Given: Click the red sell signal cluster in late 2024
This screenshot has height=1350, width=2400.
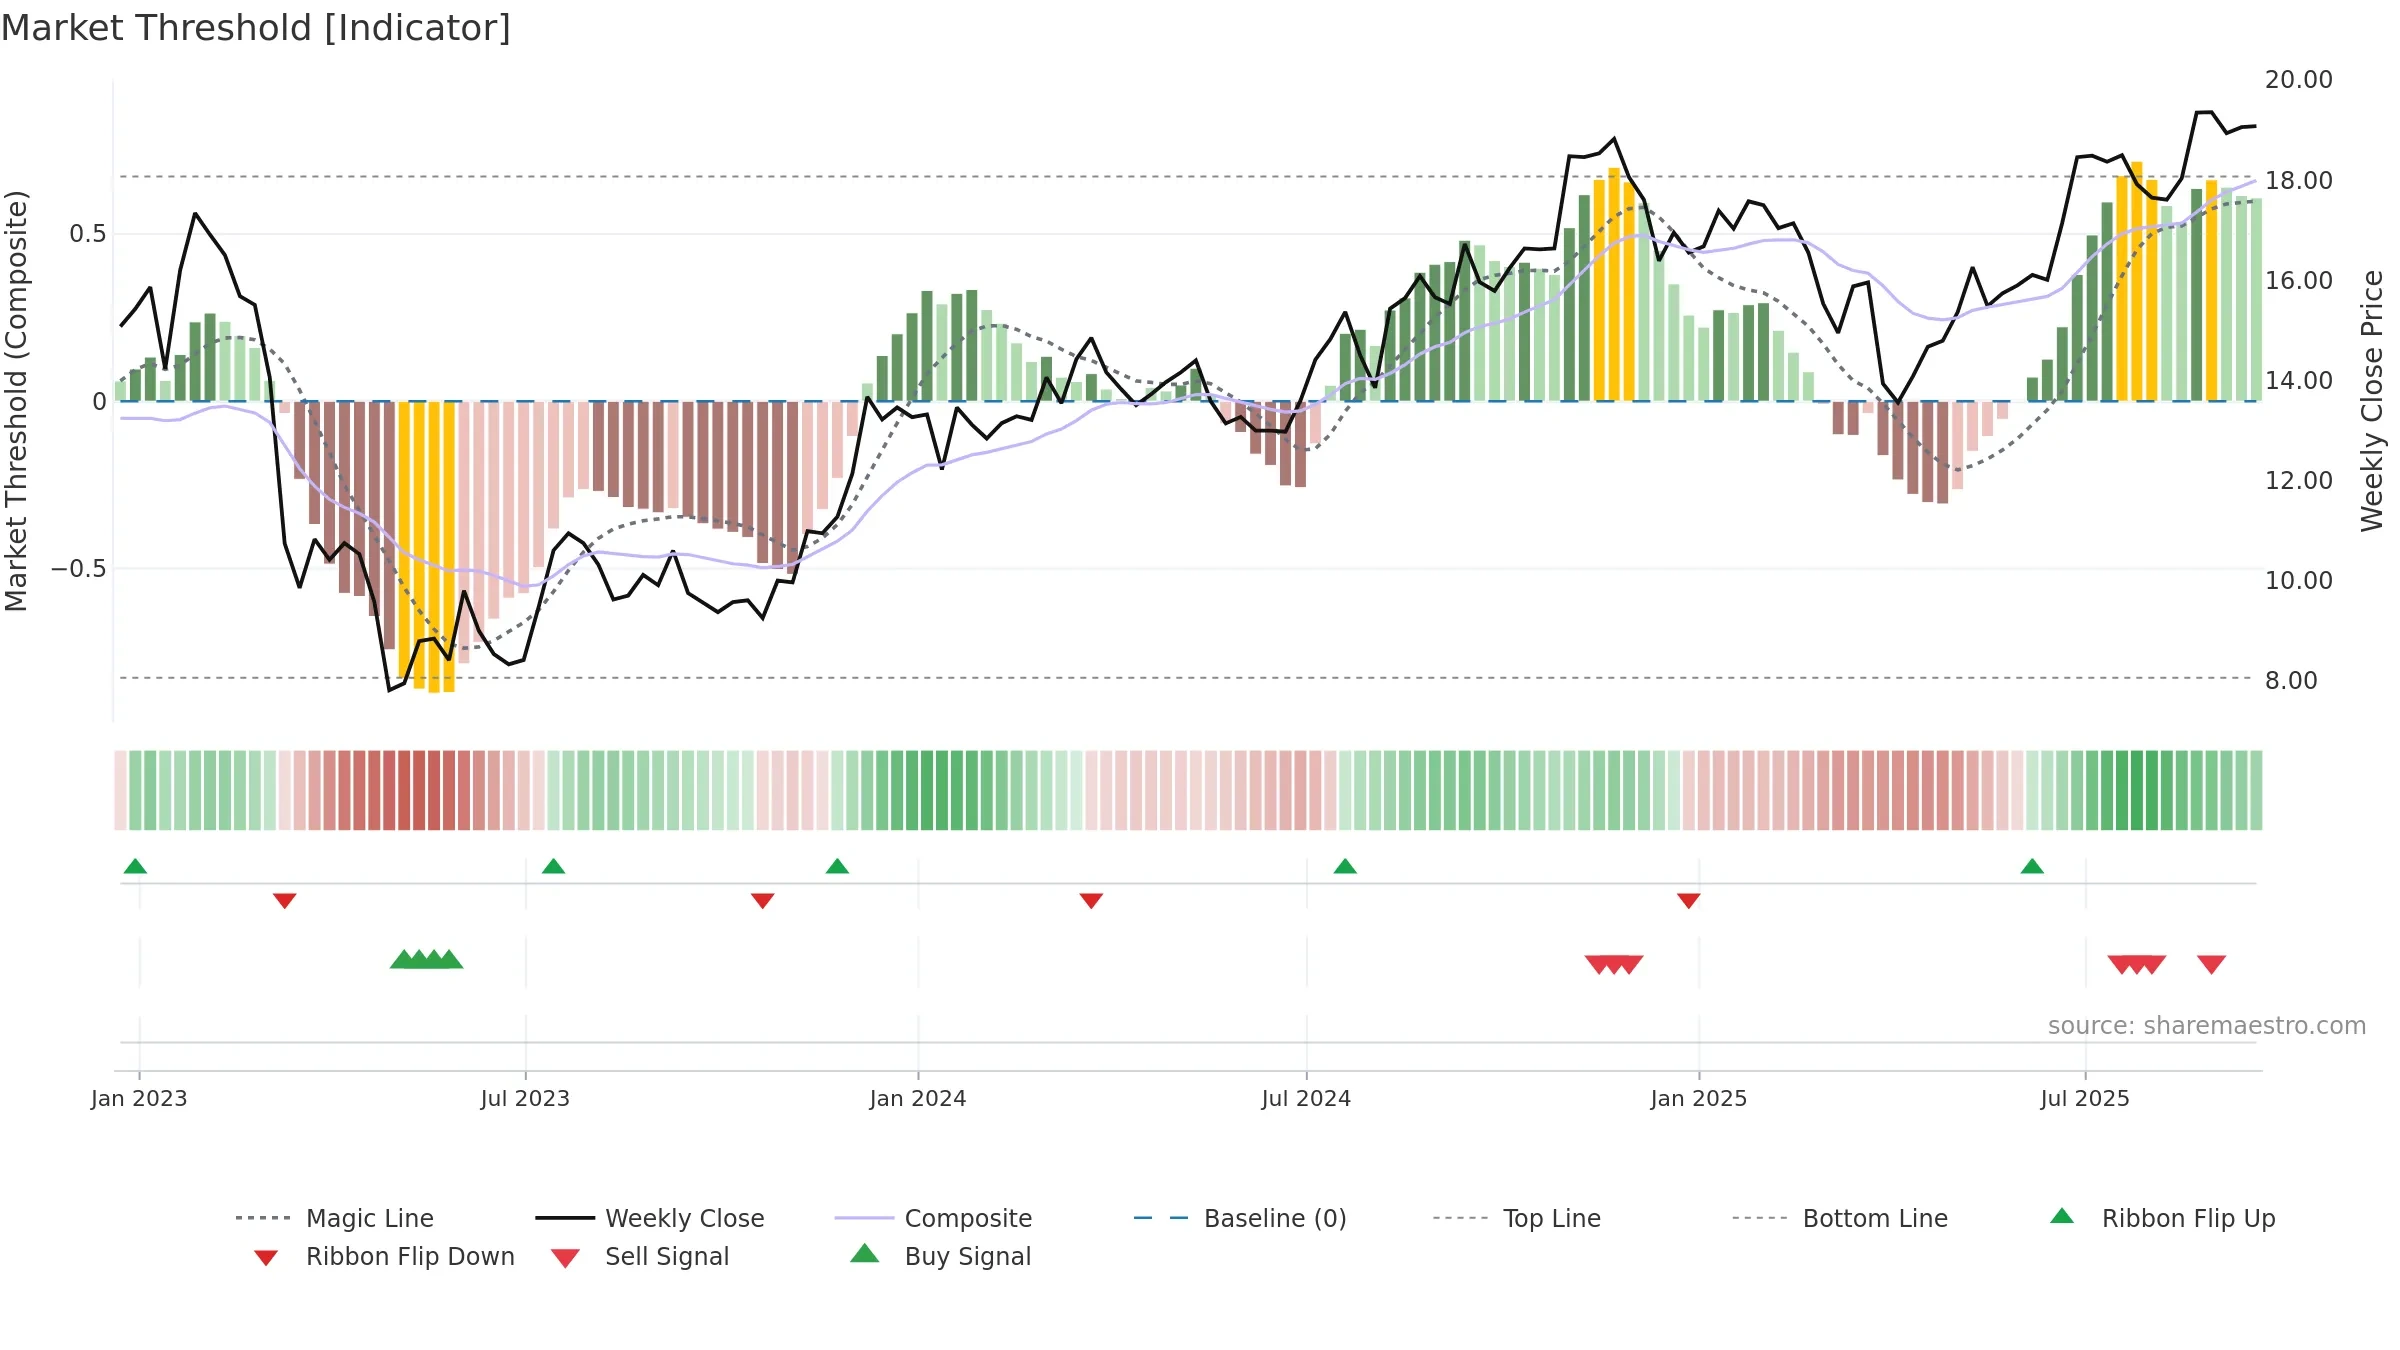Looking at the screenshot, I should point(1614,965).
